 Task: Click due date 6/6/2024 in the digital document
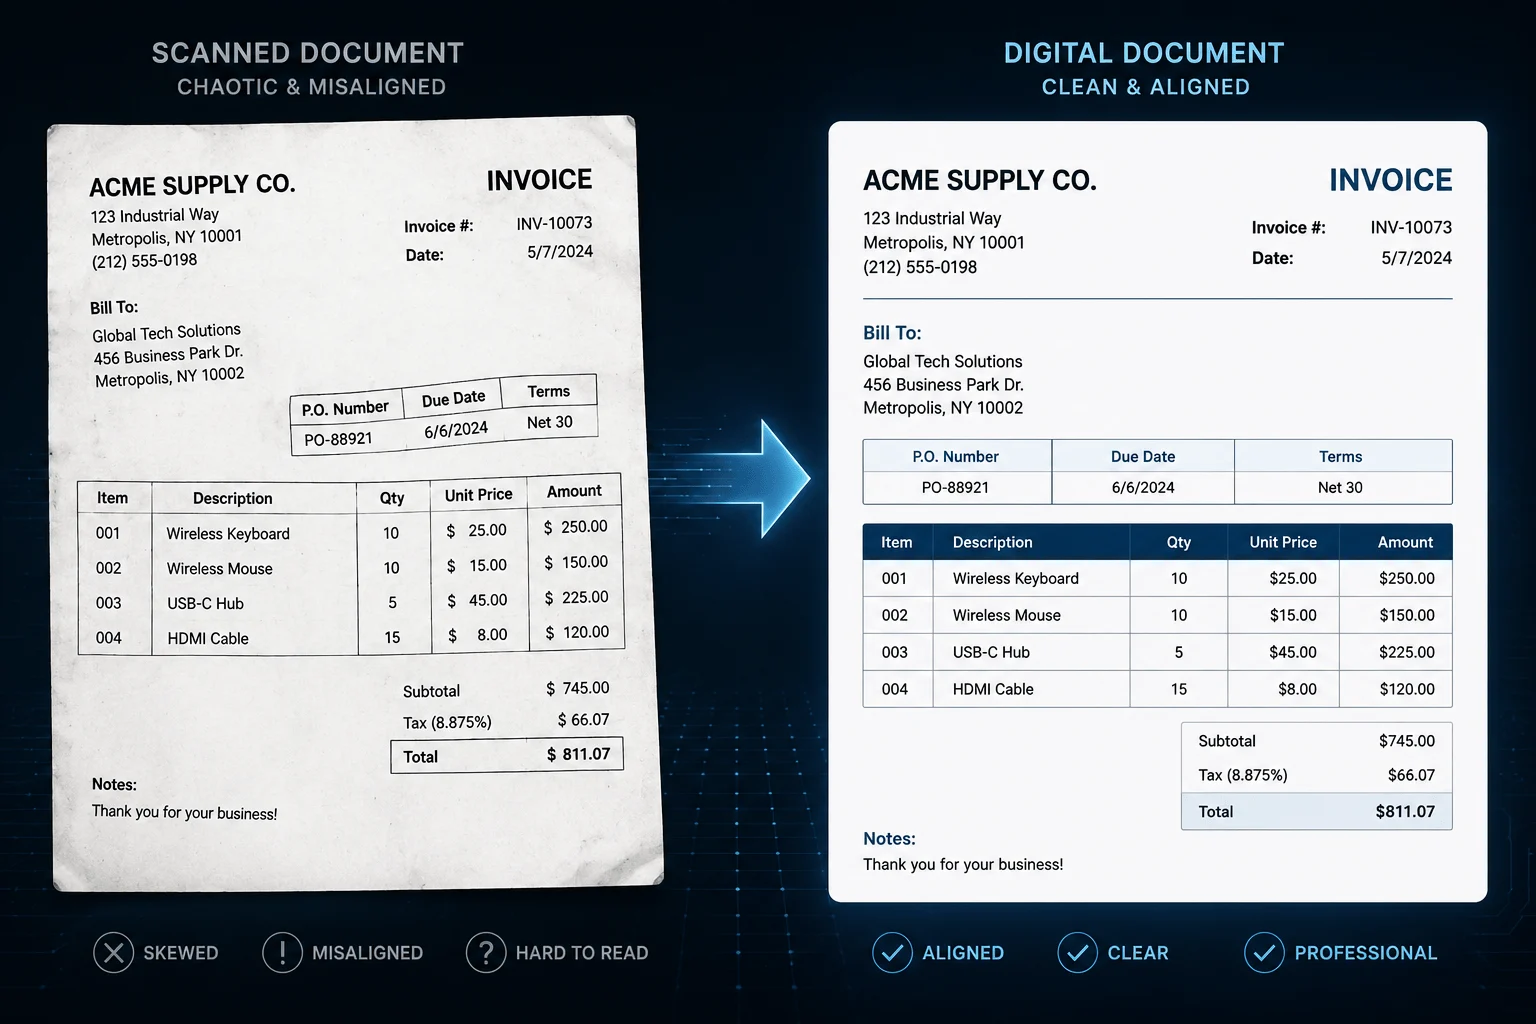[x=1143, y=487]
